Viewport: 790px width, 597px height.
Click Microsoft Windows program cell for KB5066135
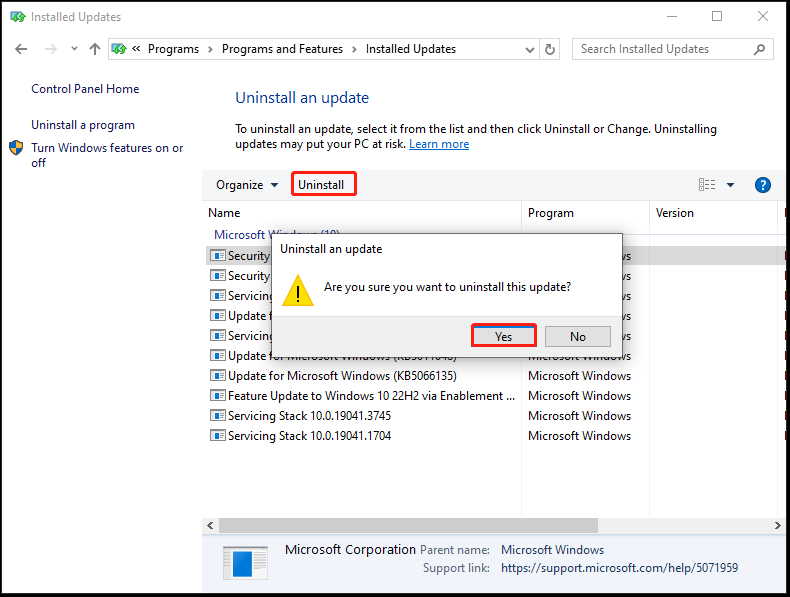(x=579, y=376)
